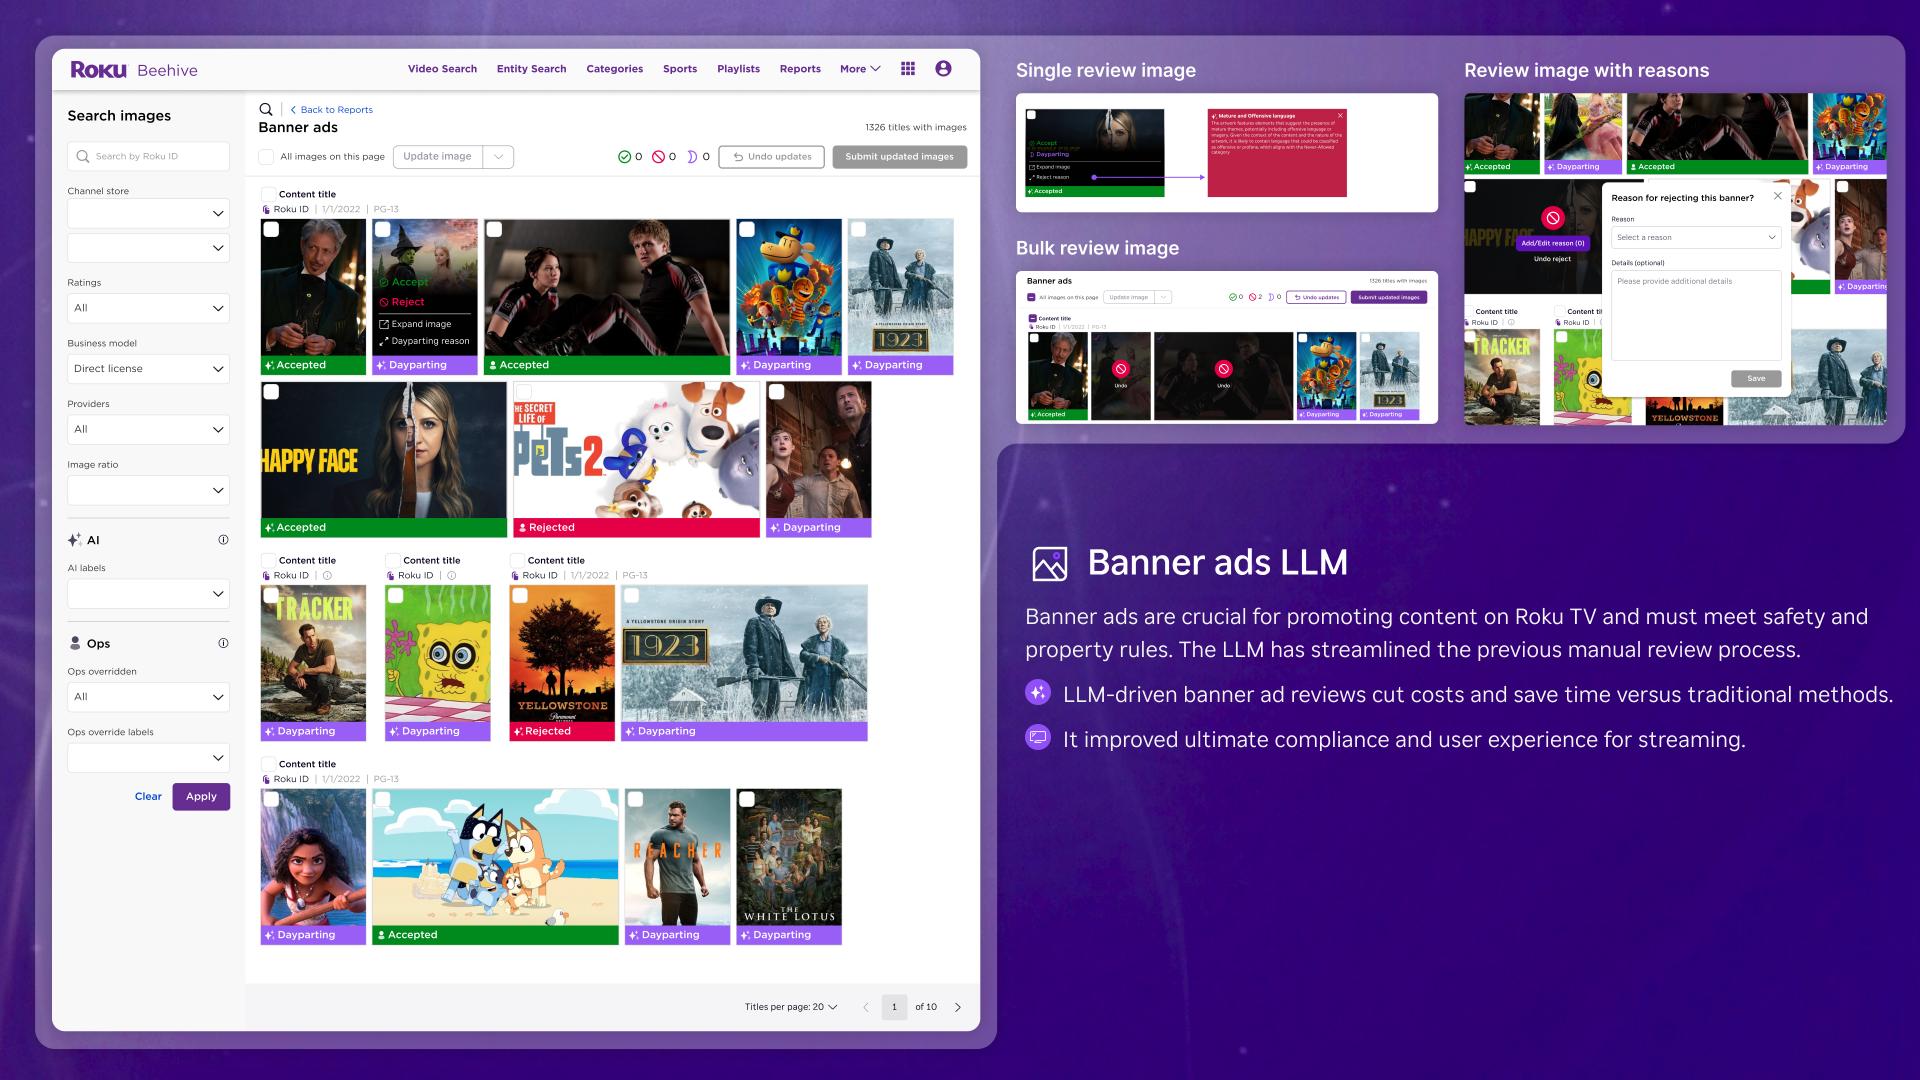1920x1080 pixels.
Task: Click the Apply button in the filters panel
Action: click(x=201, y=796)
